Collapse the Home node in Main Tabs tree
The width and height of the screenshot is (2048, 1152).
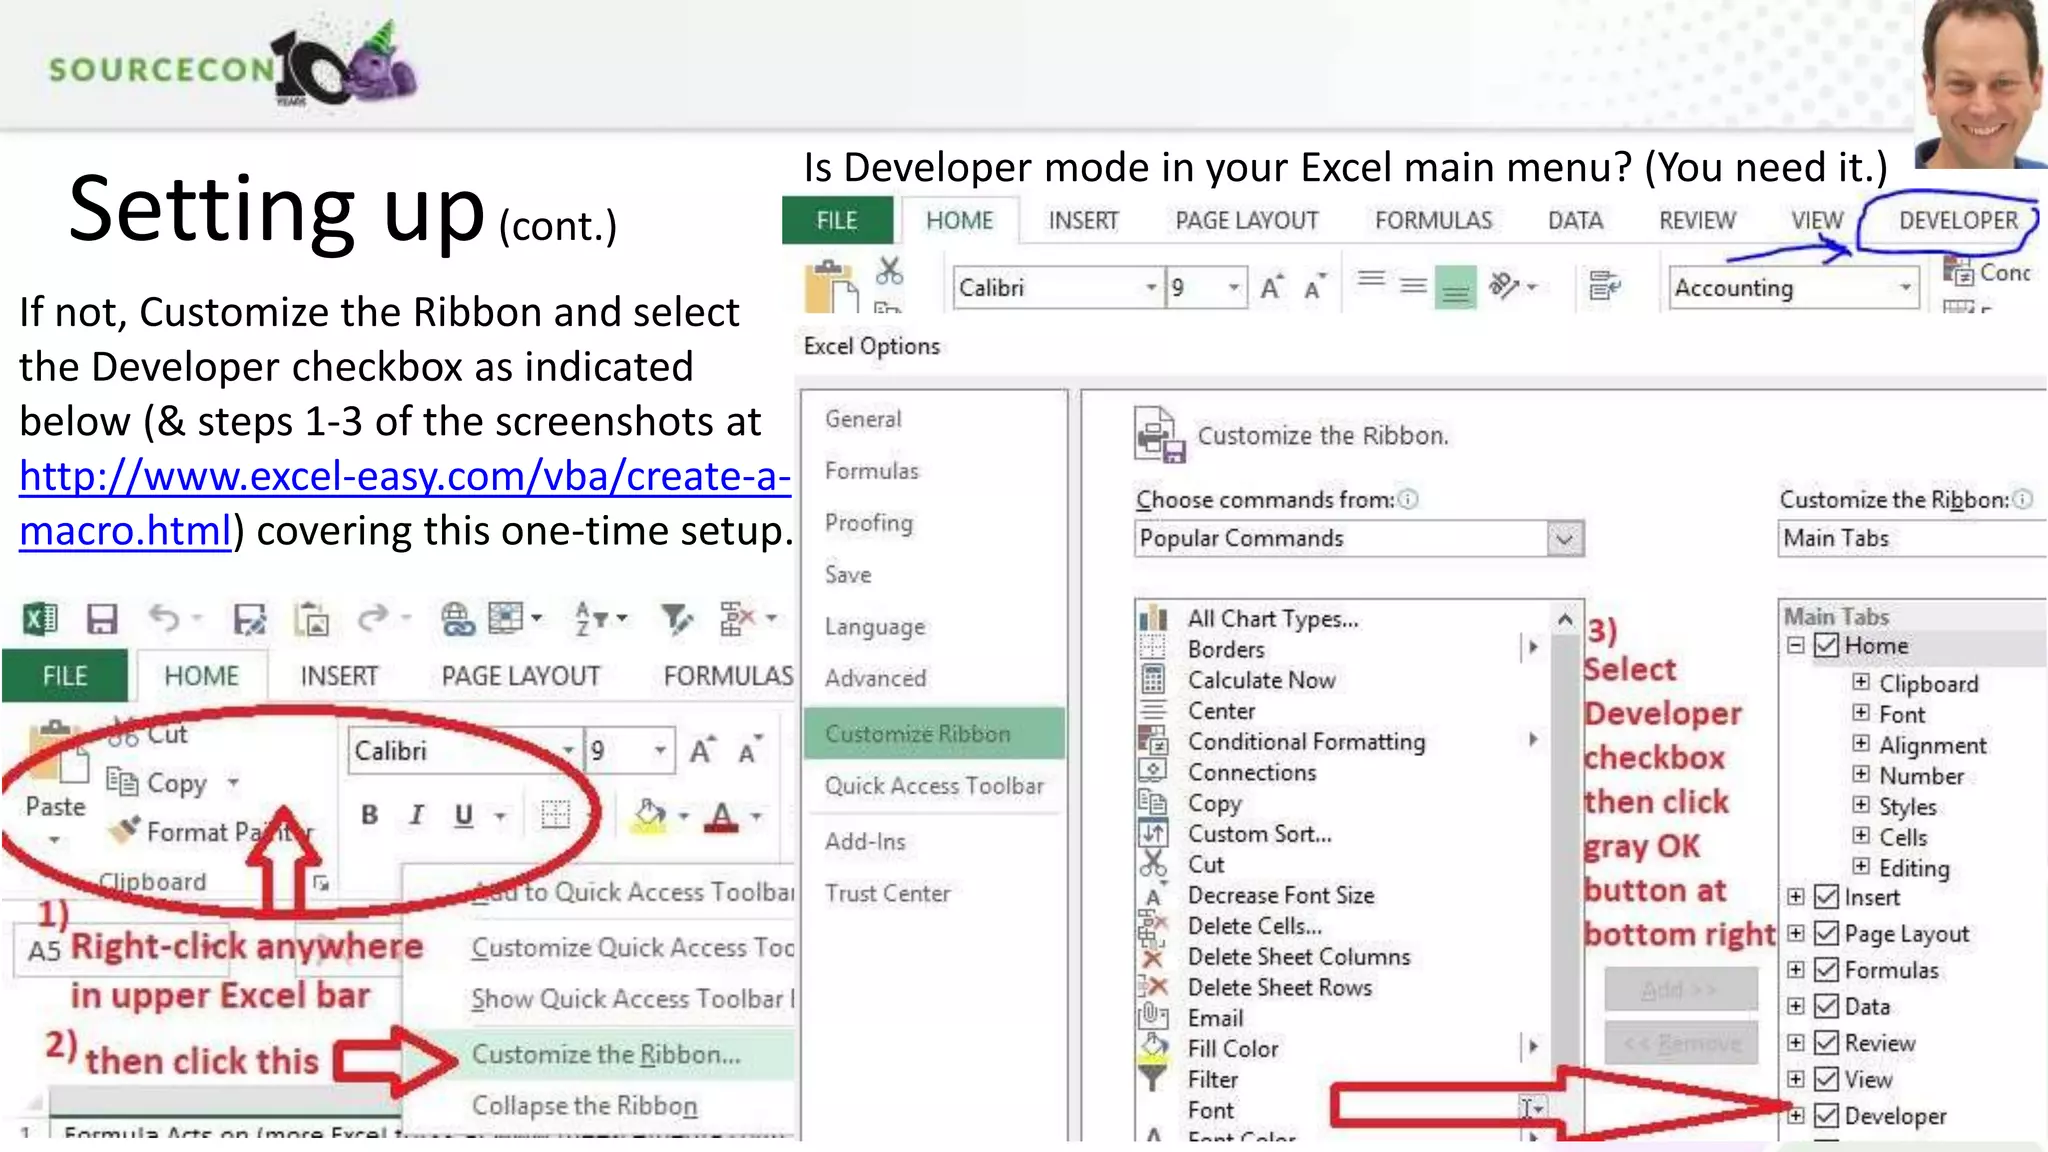[1796, 645]
